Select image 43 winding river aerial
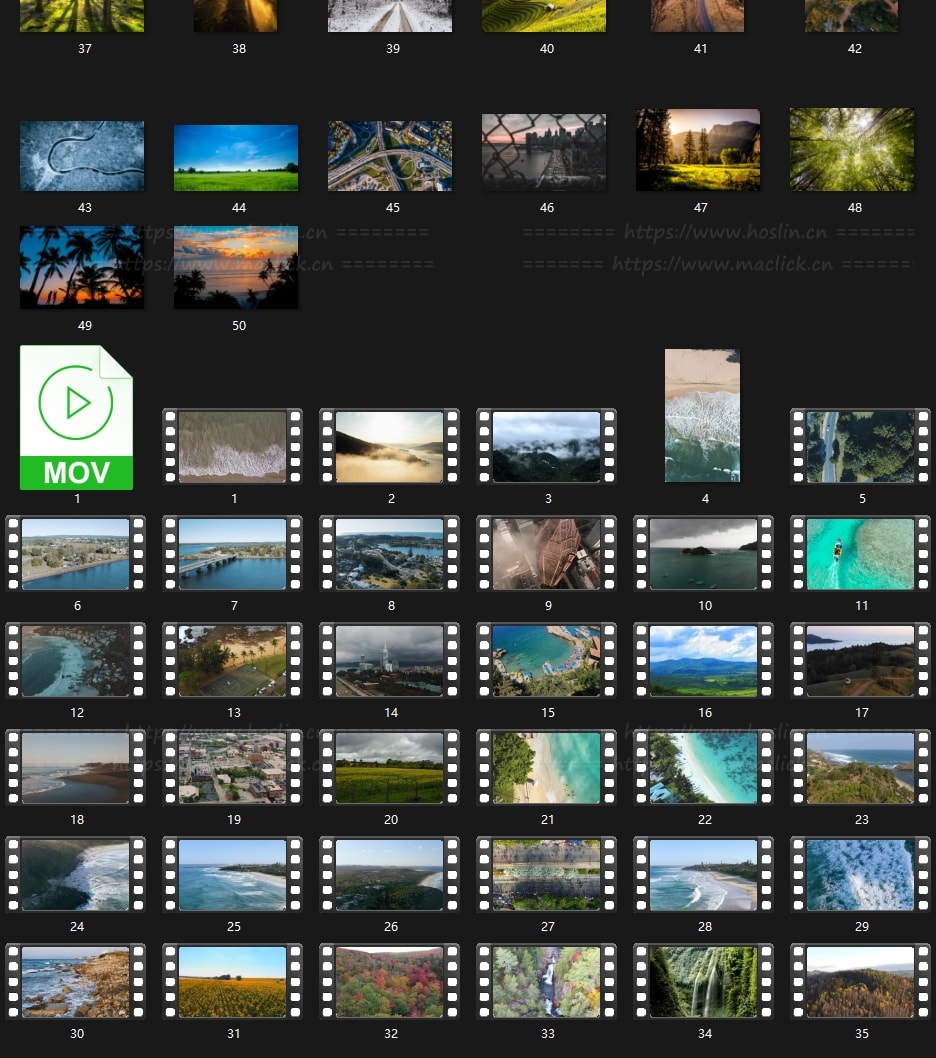 82,156
